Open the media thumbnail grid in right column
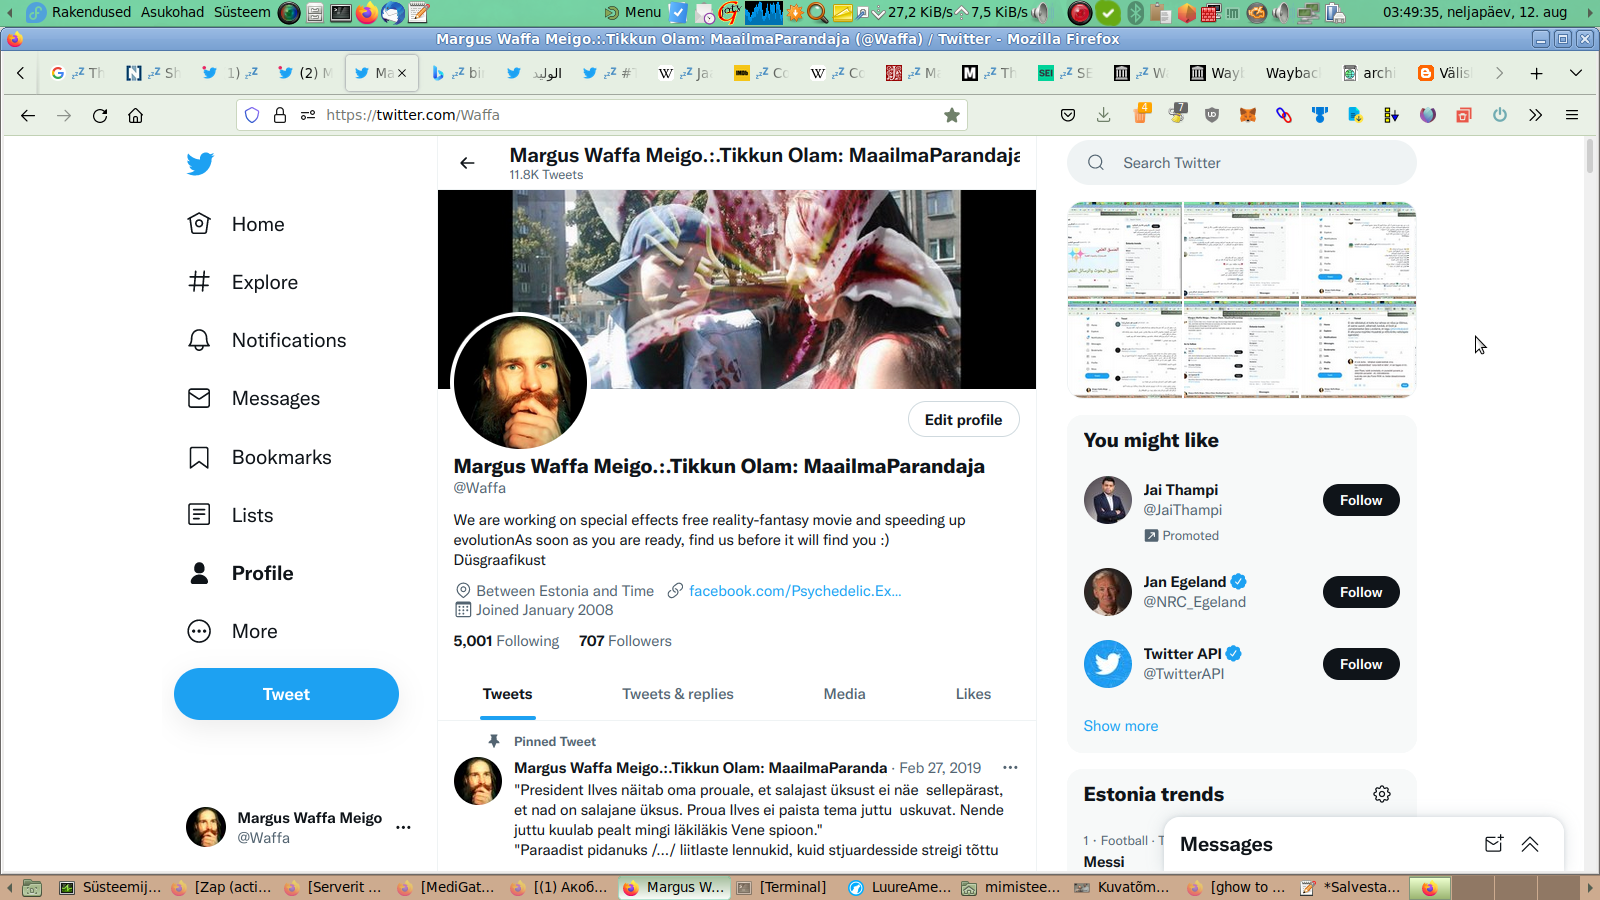The width and height of the screenshot is (1600, 900). click(1242, 300)
